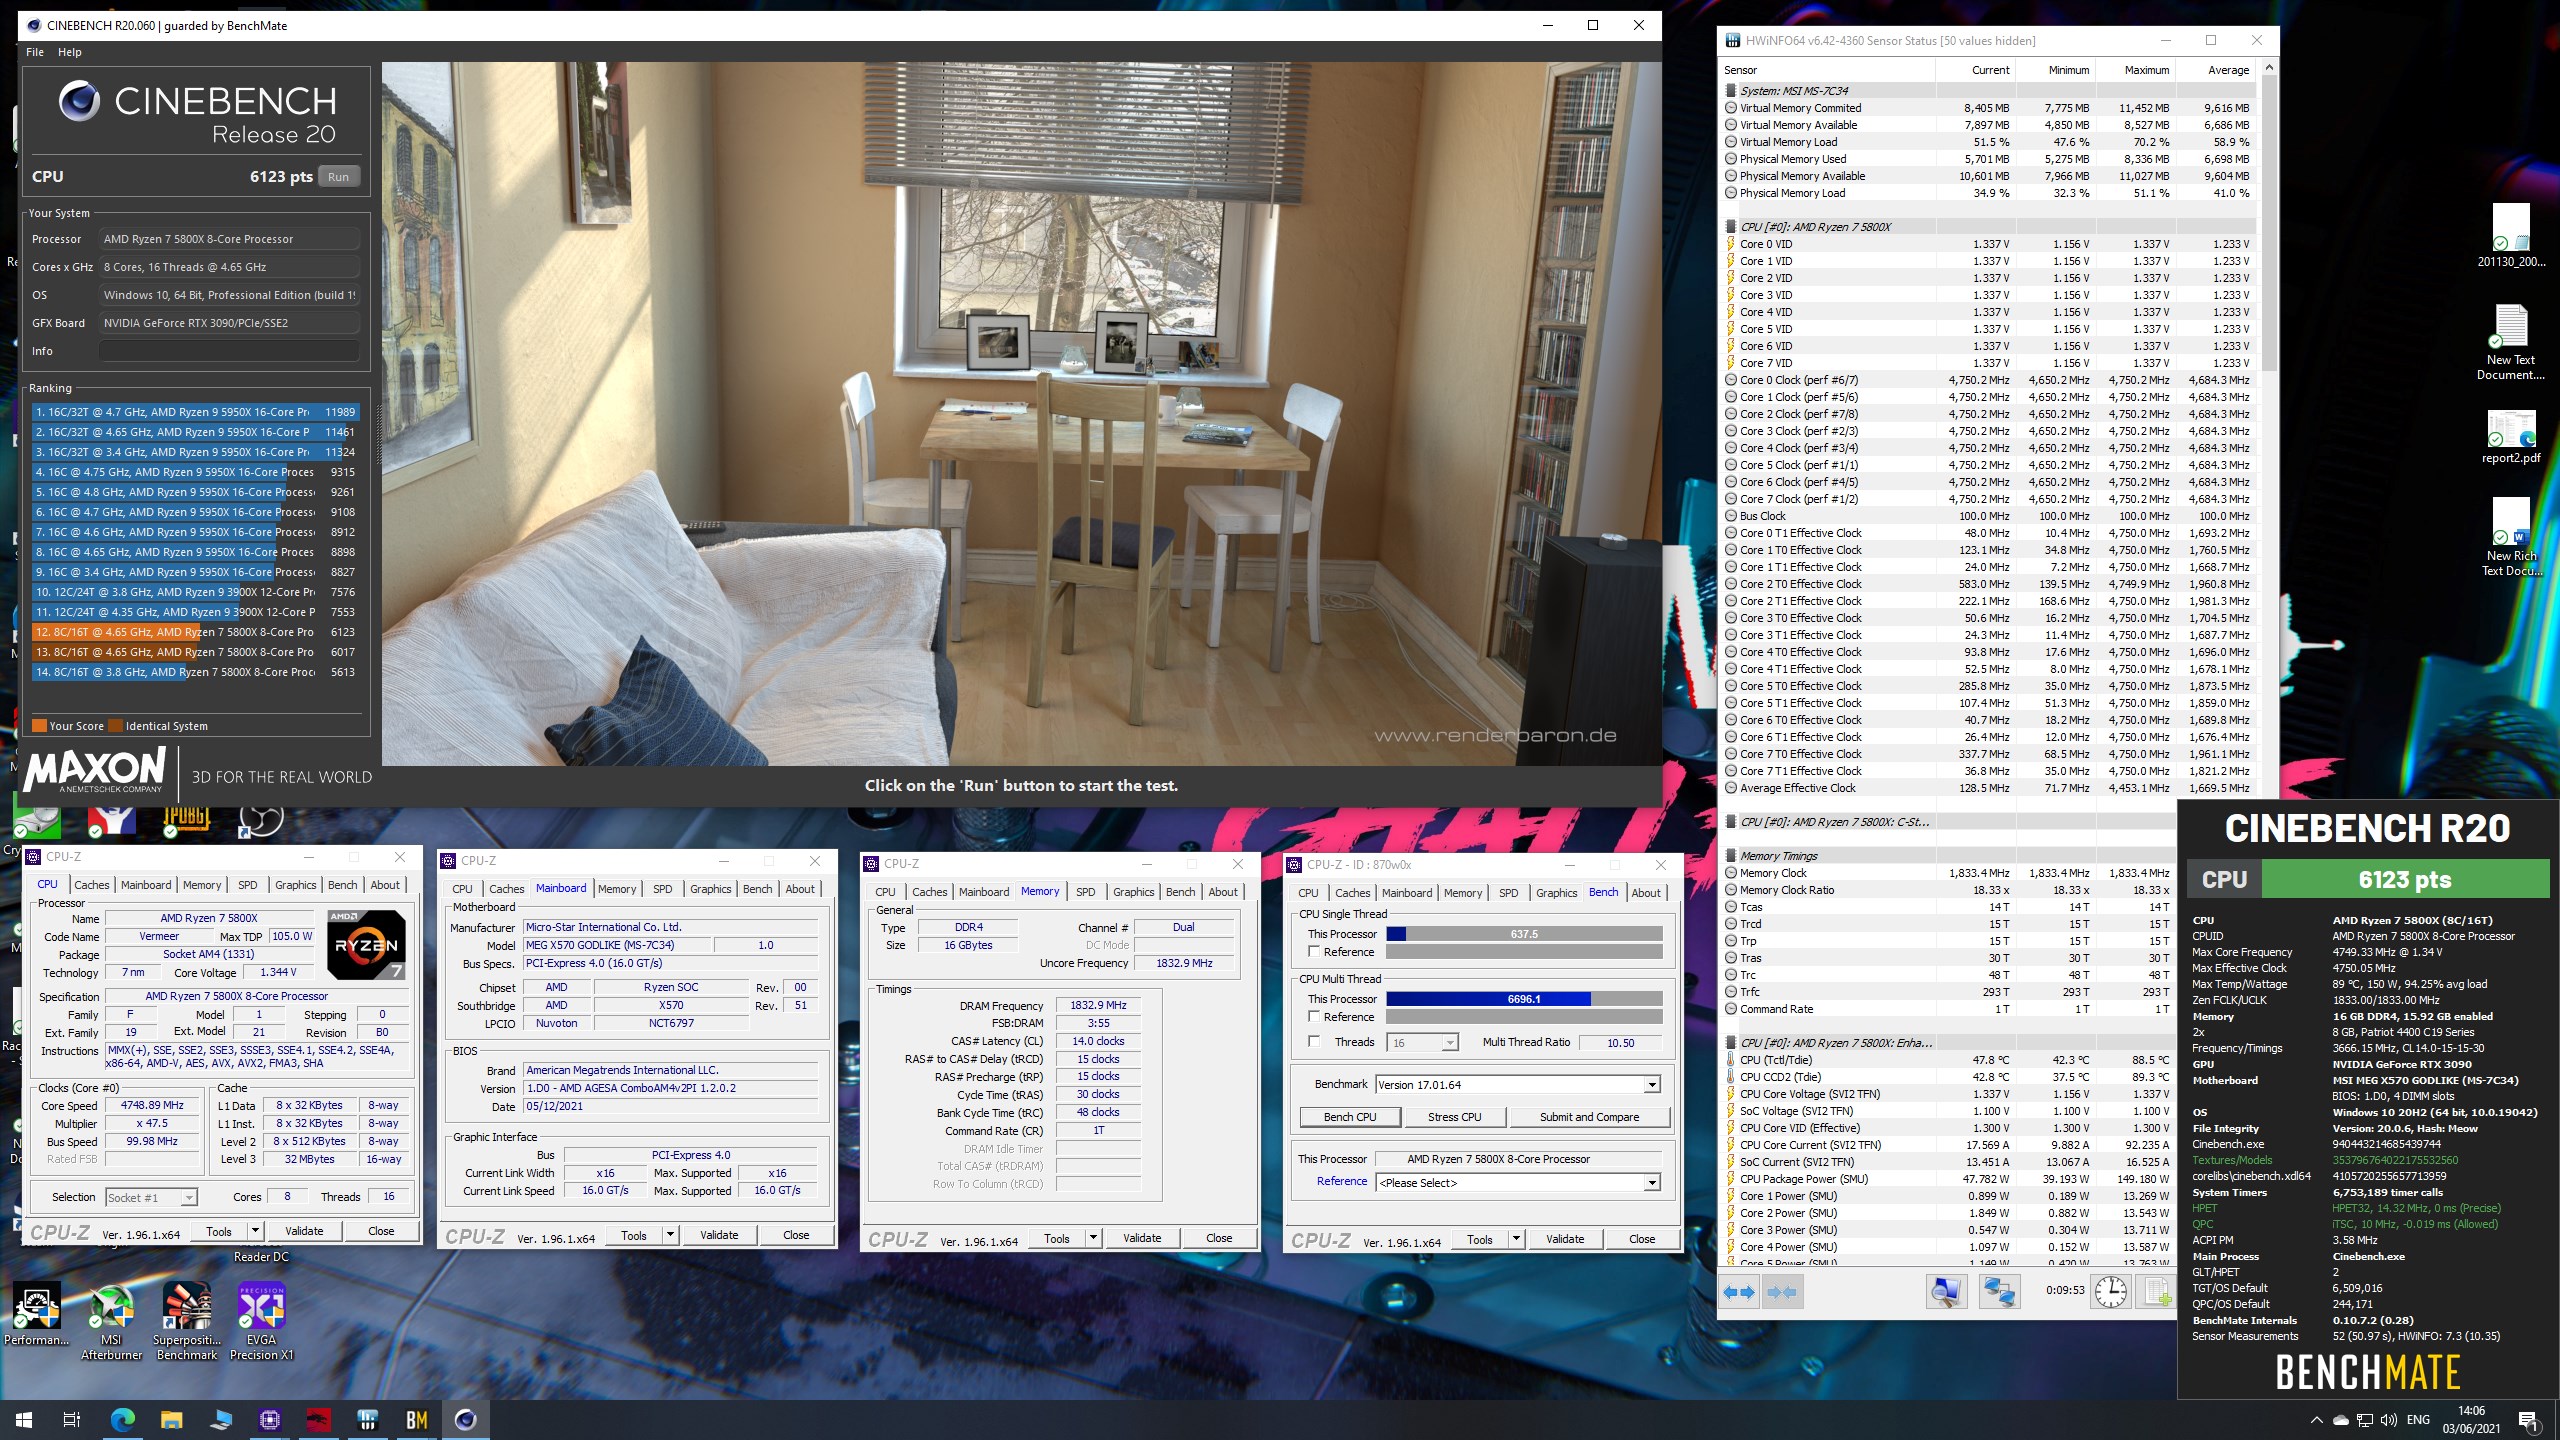2560x1440 pixels.
Task: Switch to SPD tab in CPU-Z Mainboard window
Action: [x=663, y=889]
